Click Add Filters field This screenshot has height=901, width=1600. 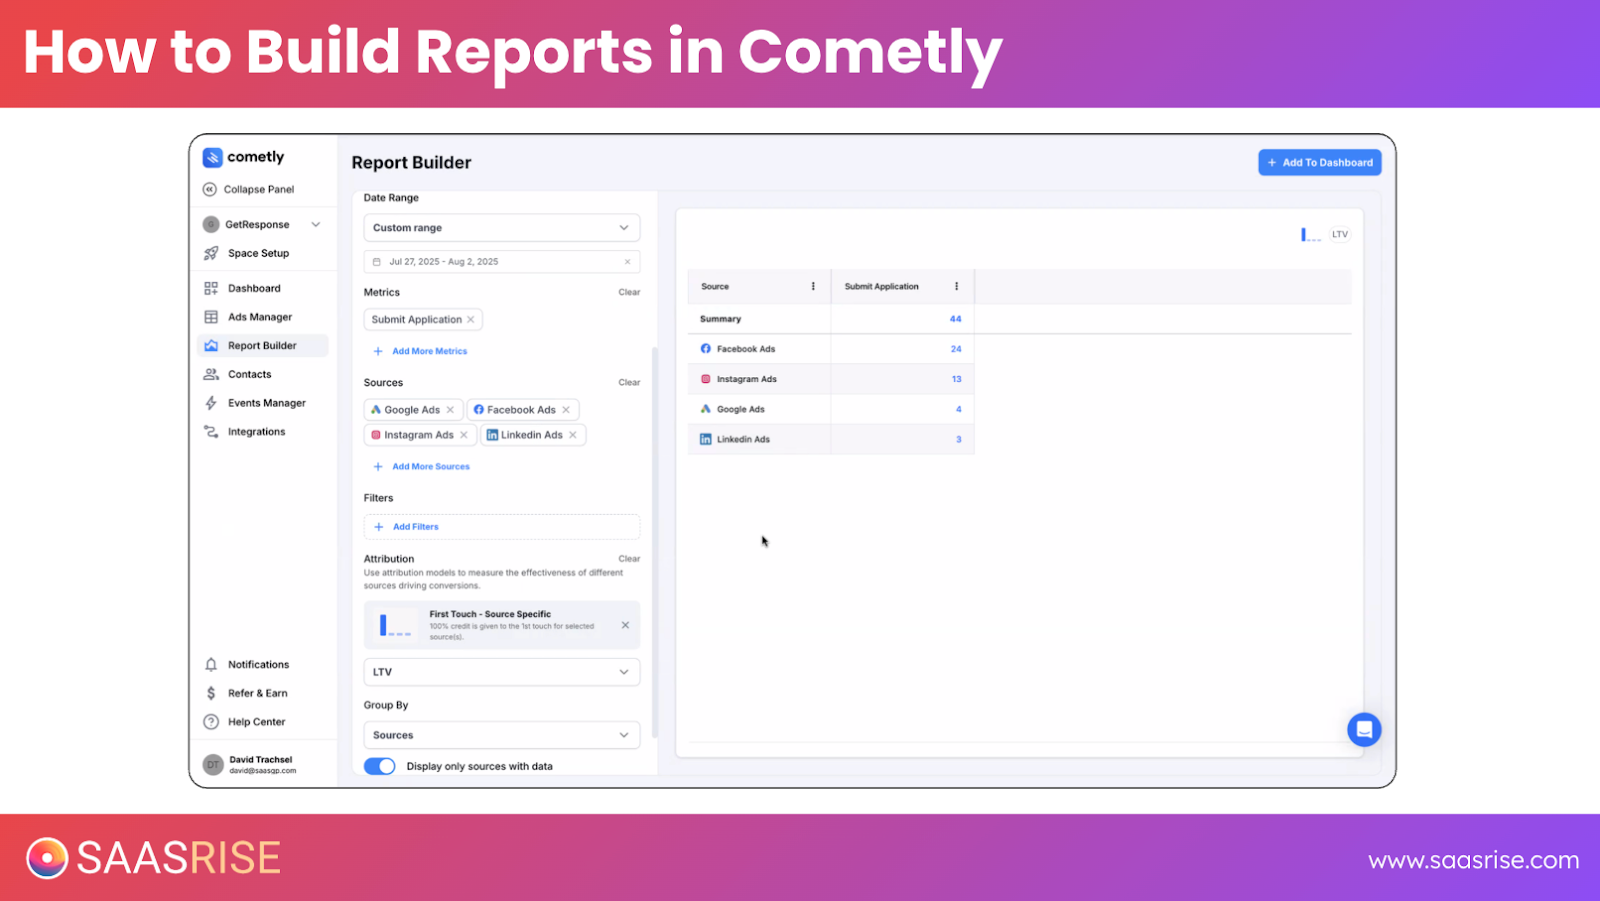tap(502, 527)
